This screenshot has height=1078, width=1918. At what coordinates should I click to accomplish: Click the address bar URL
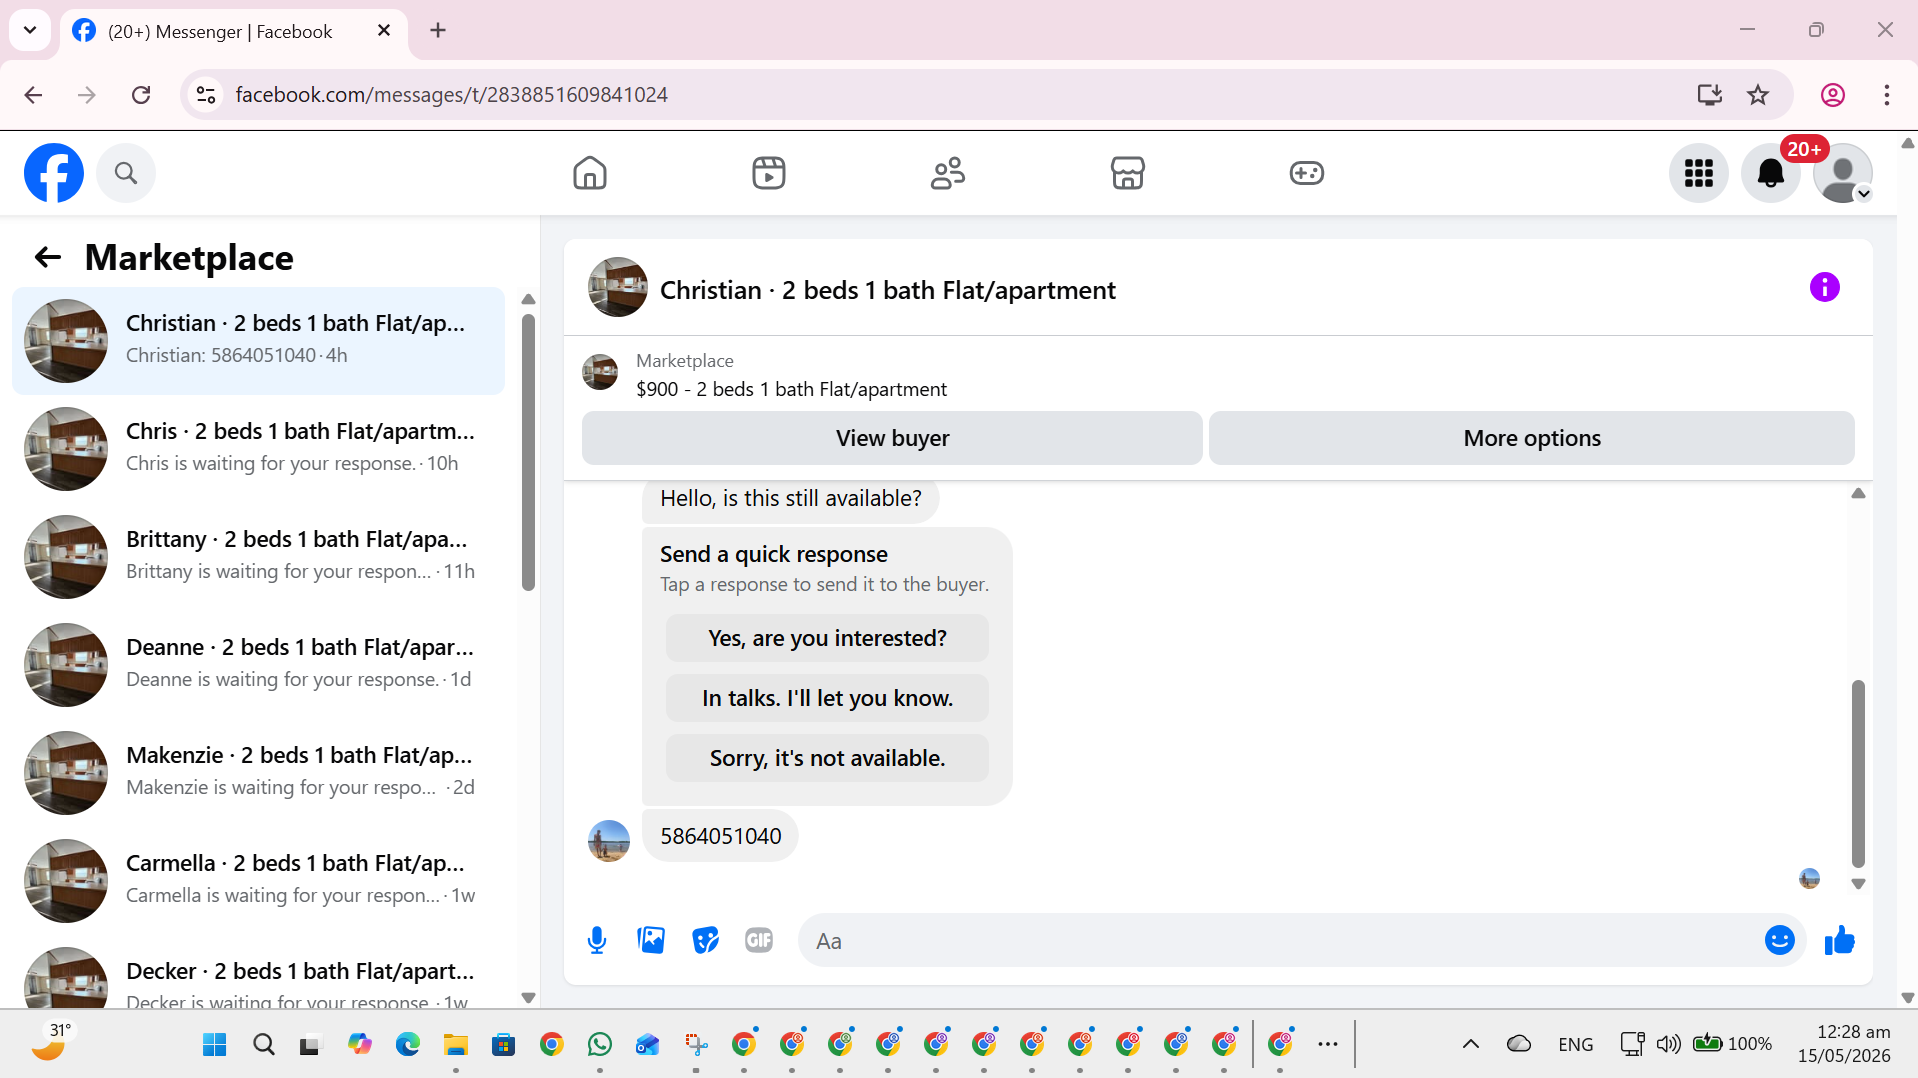(451, 95)
